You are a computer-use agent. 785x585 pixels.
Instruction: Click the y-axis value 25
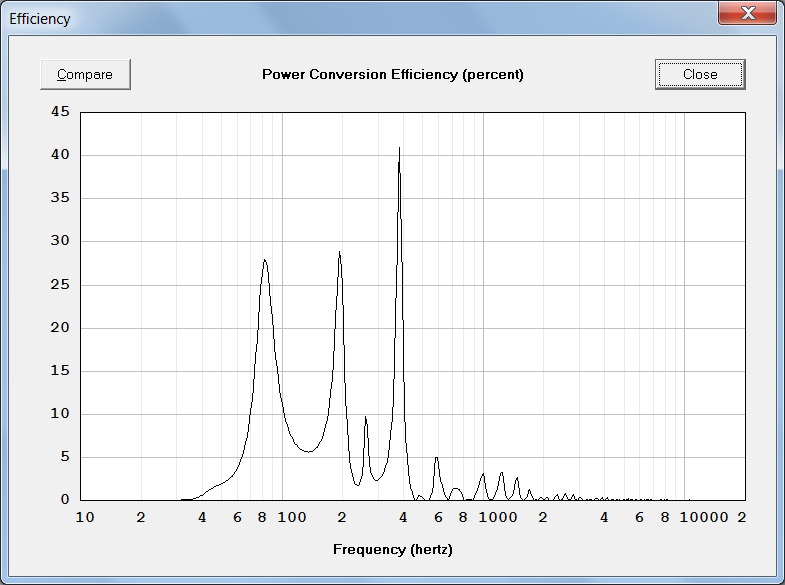(60, 284)
